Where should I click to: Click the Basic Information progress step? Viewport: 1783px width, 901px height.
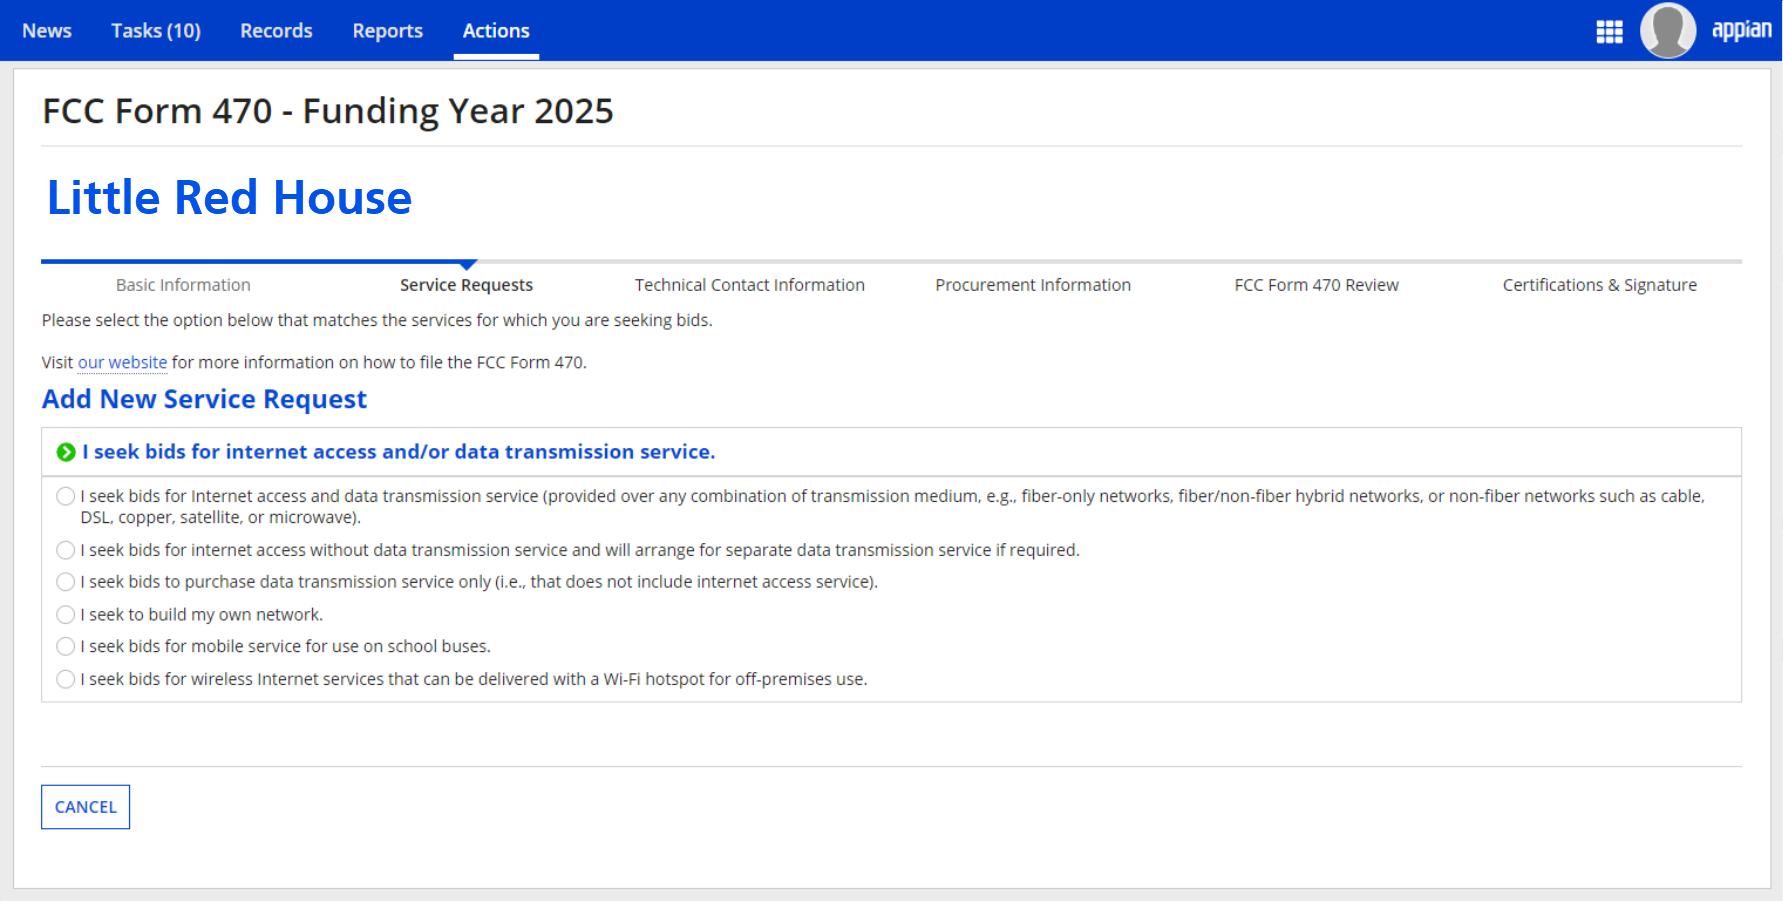click(183, 285)
